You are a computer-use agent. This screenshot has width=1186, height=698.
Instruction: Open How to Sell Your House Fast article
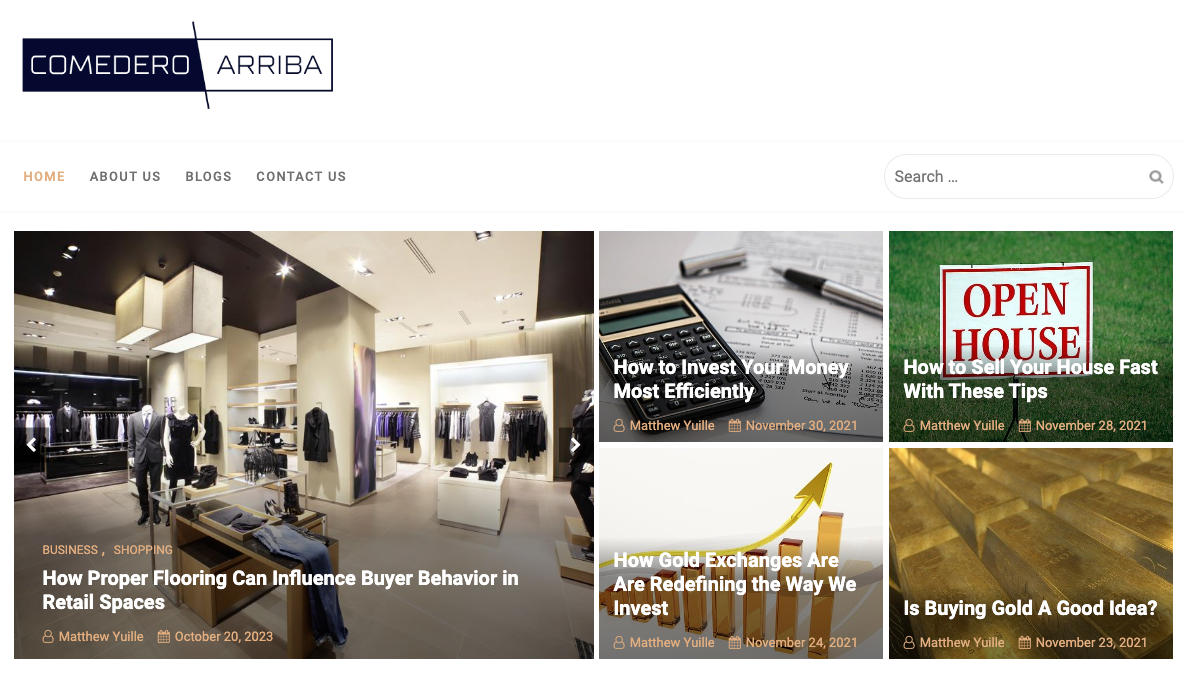[1030, 379]
